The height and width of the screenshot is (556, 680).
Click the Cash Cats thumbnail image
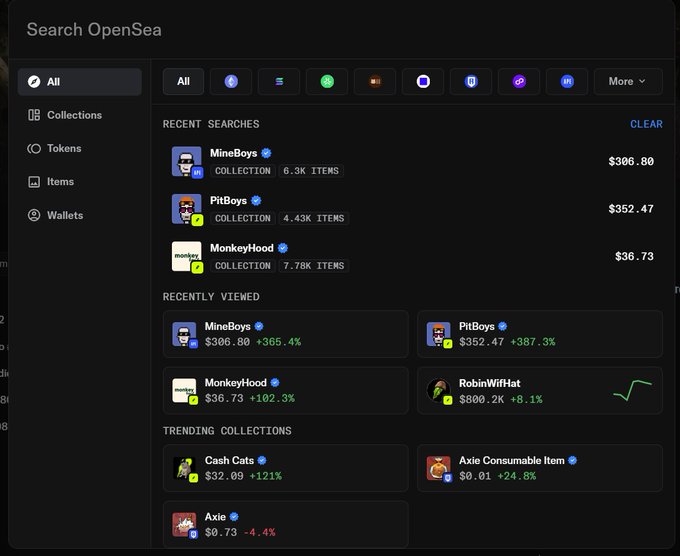(x=184, y=468)
